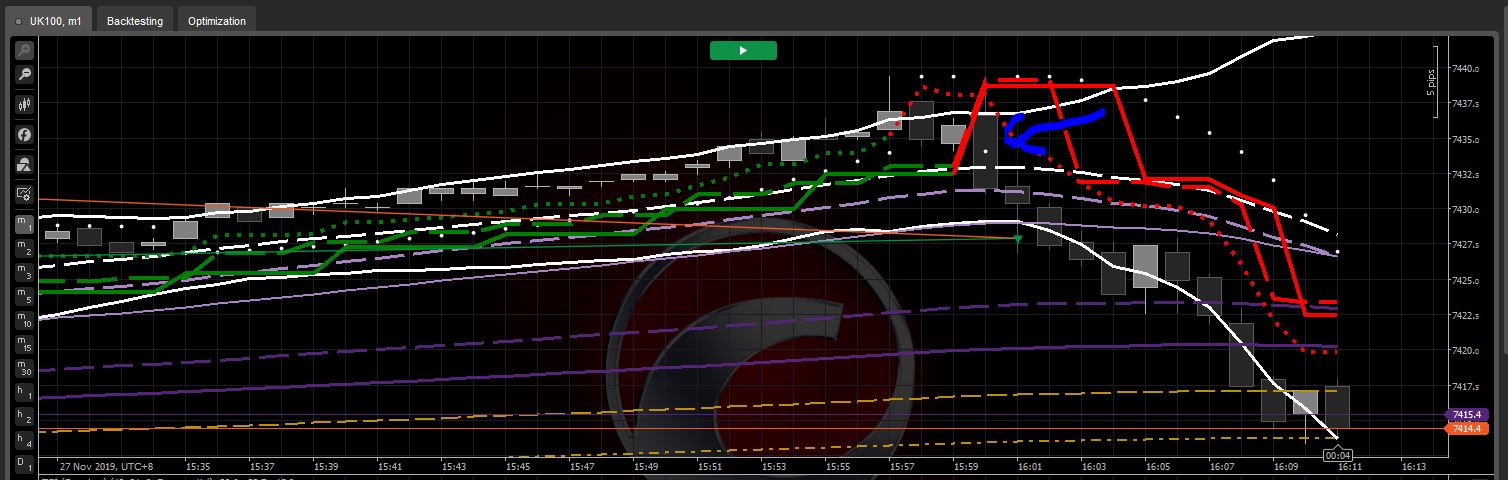Open the indicators function icon
This screenshot has width=1508, height=480.
24,134
